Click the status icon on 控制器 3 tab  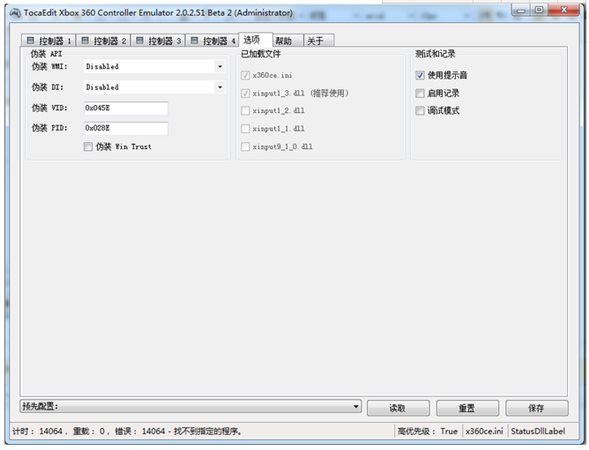click(139, 40)
